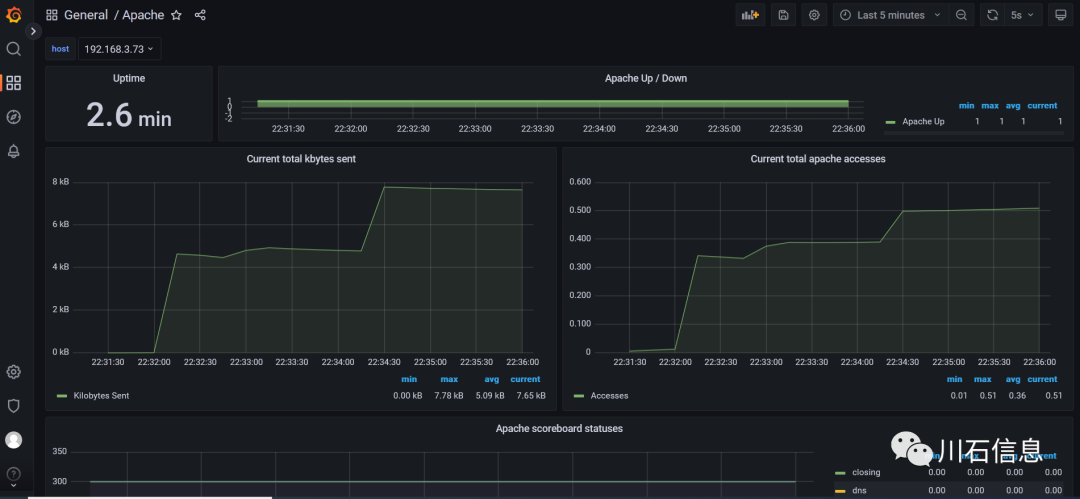The image size is (1080, 499).
Task: Click the General breadcrumb link
Action: [x=86, y=15]
